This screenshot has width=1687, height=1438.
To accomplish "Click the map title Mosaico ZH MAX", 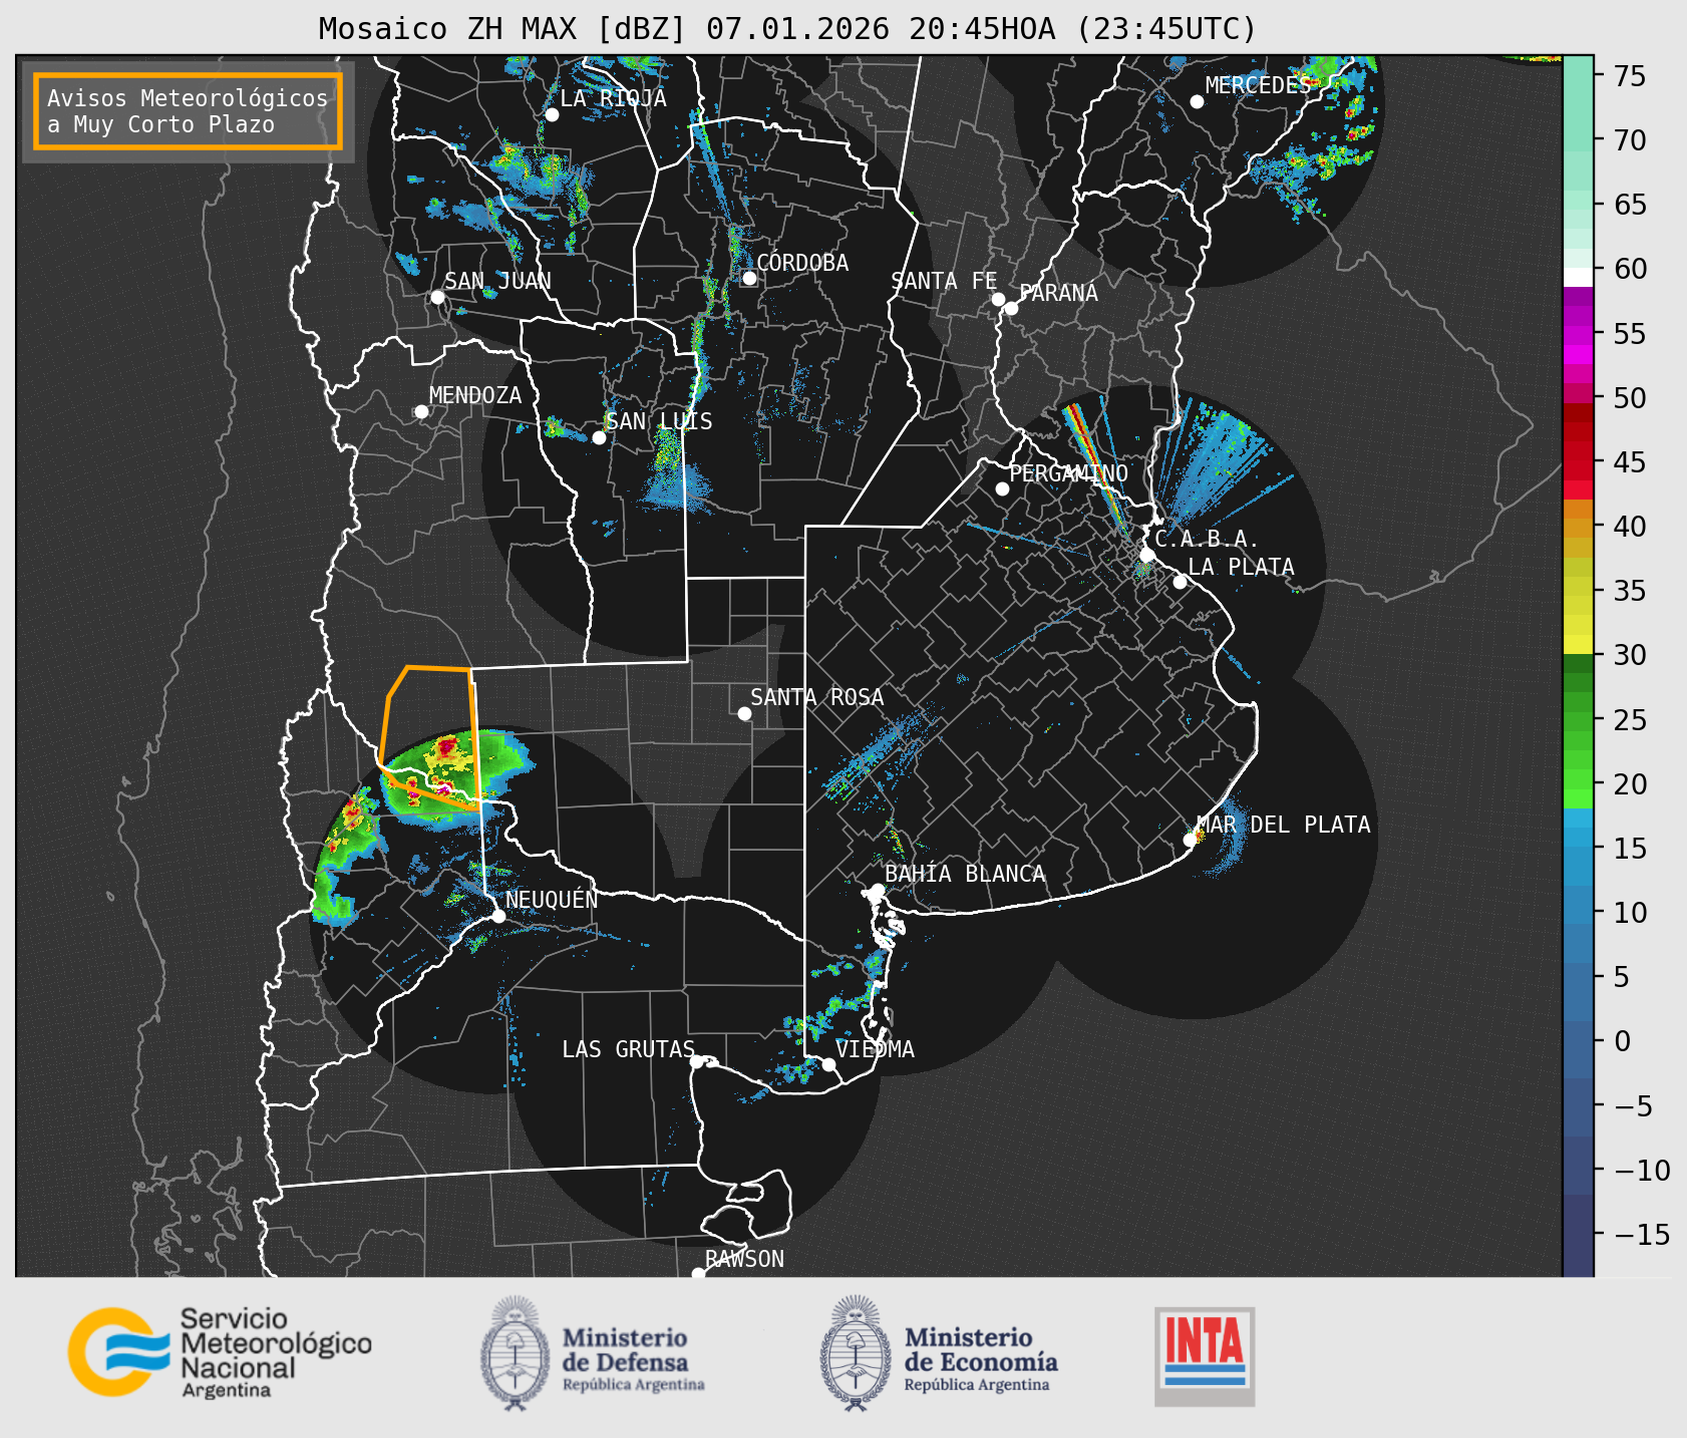I will point(786,28).
